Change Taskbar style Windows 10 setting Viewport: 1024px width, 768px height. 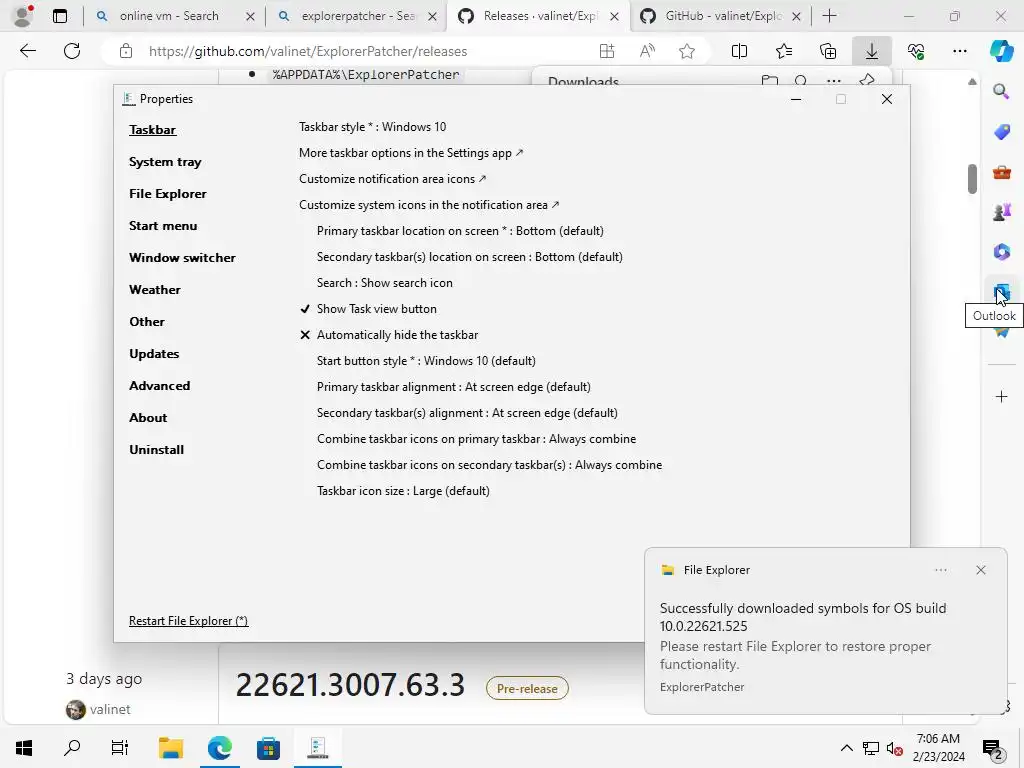point(373,127)
